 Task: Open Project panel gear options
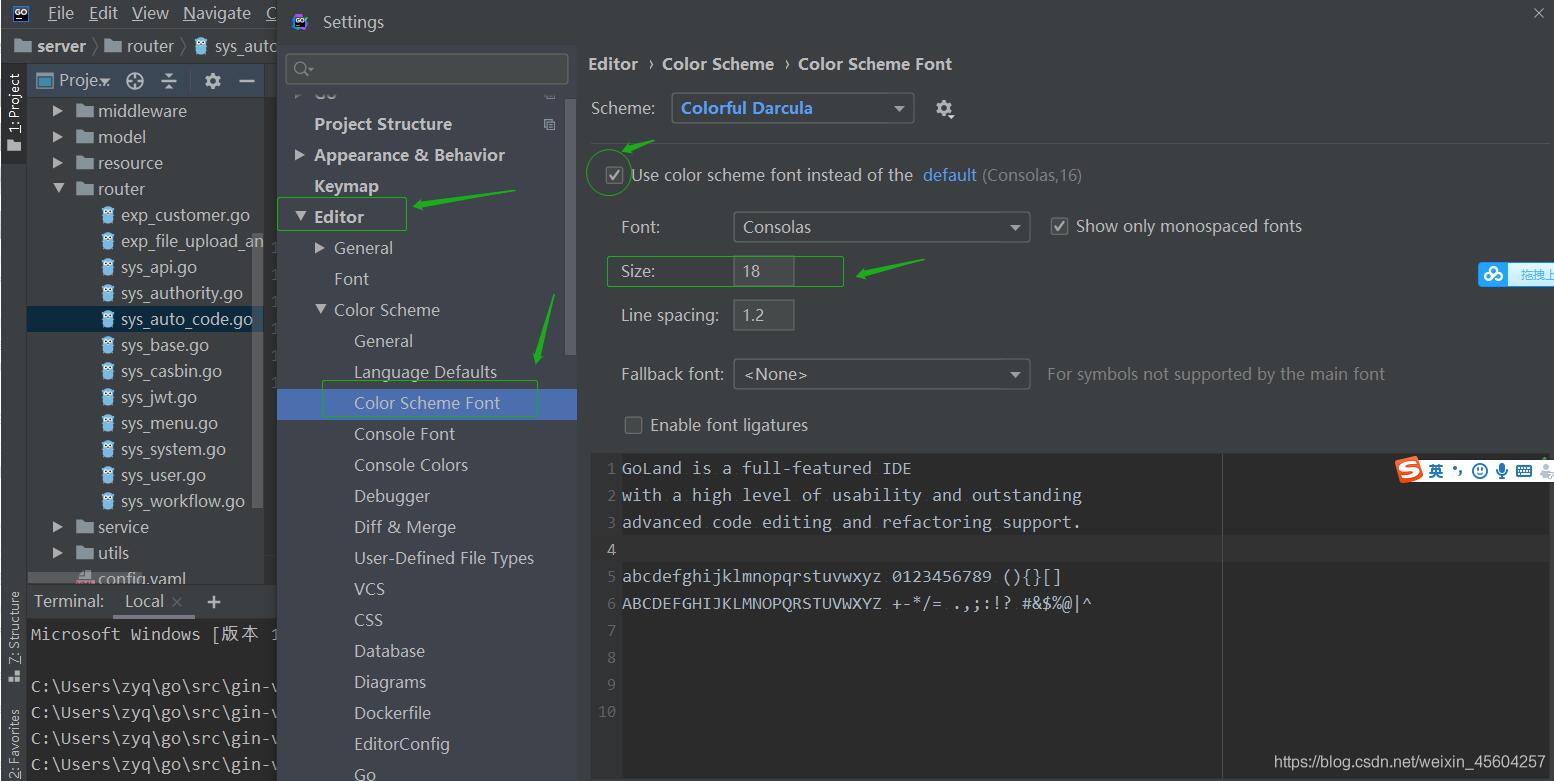coord(212,81)
